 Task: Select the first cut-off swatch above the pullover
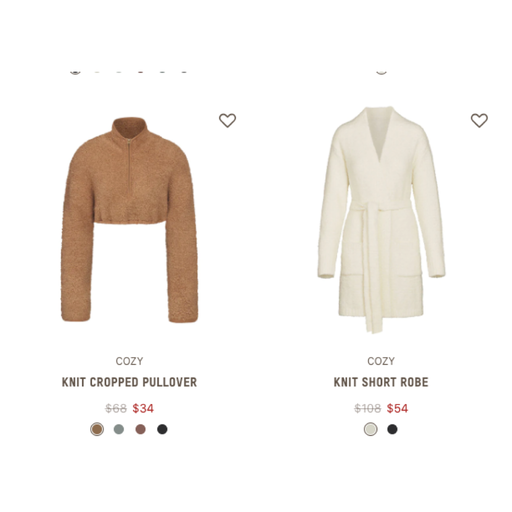click(75, 72)
